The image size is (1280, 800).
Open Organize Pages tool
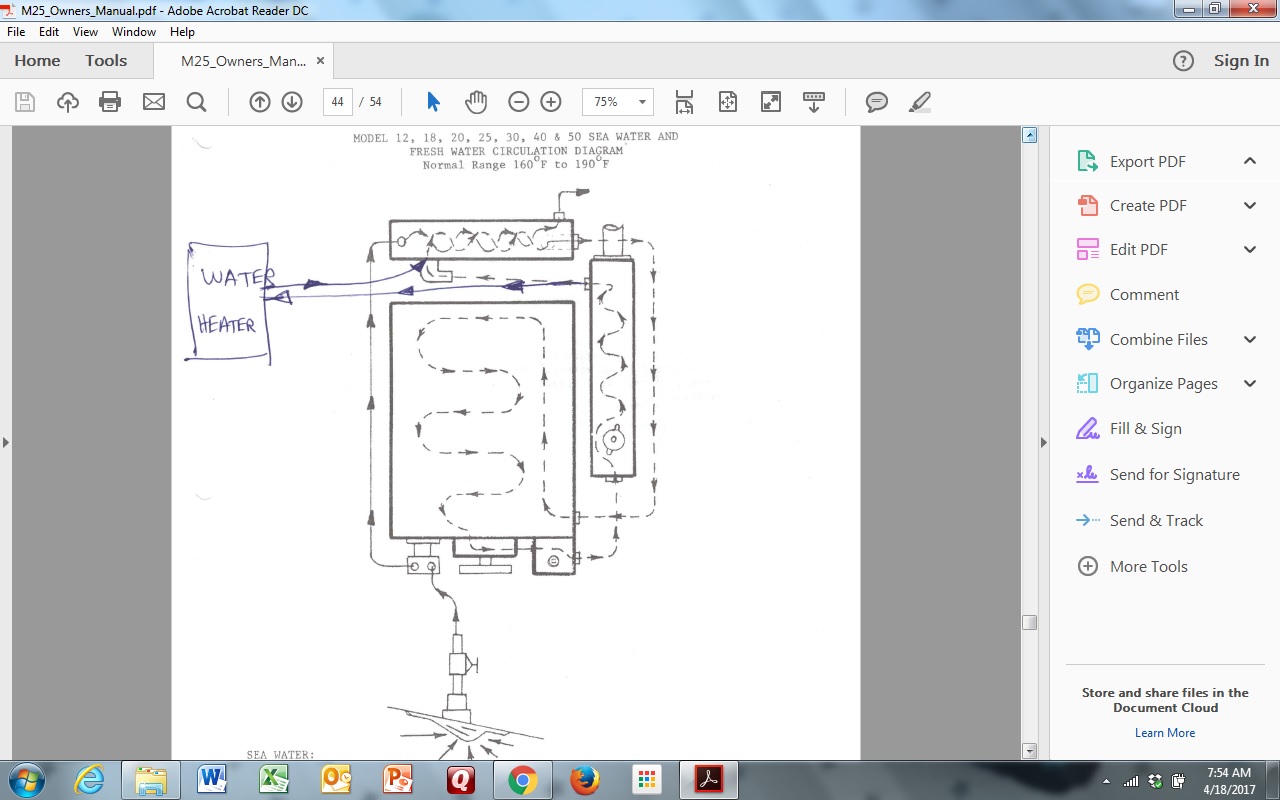click(1163, 383)
